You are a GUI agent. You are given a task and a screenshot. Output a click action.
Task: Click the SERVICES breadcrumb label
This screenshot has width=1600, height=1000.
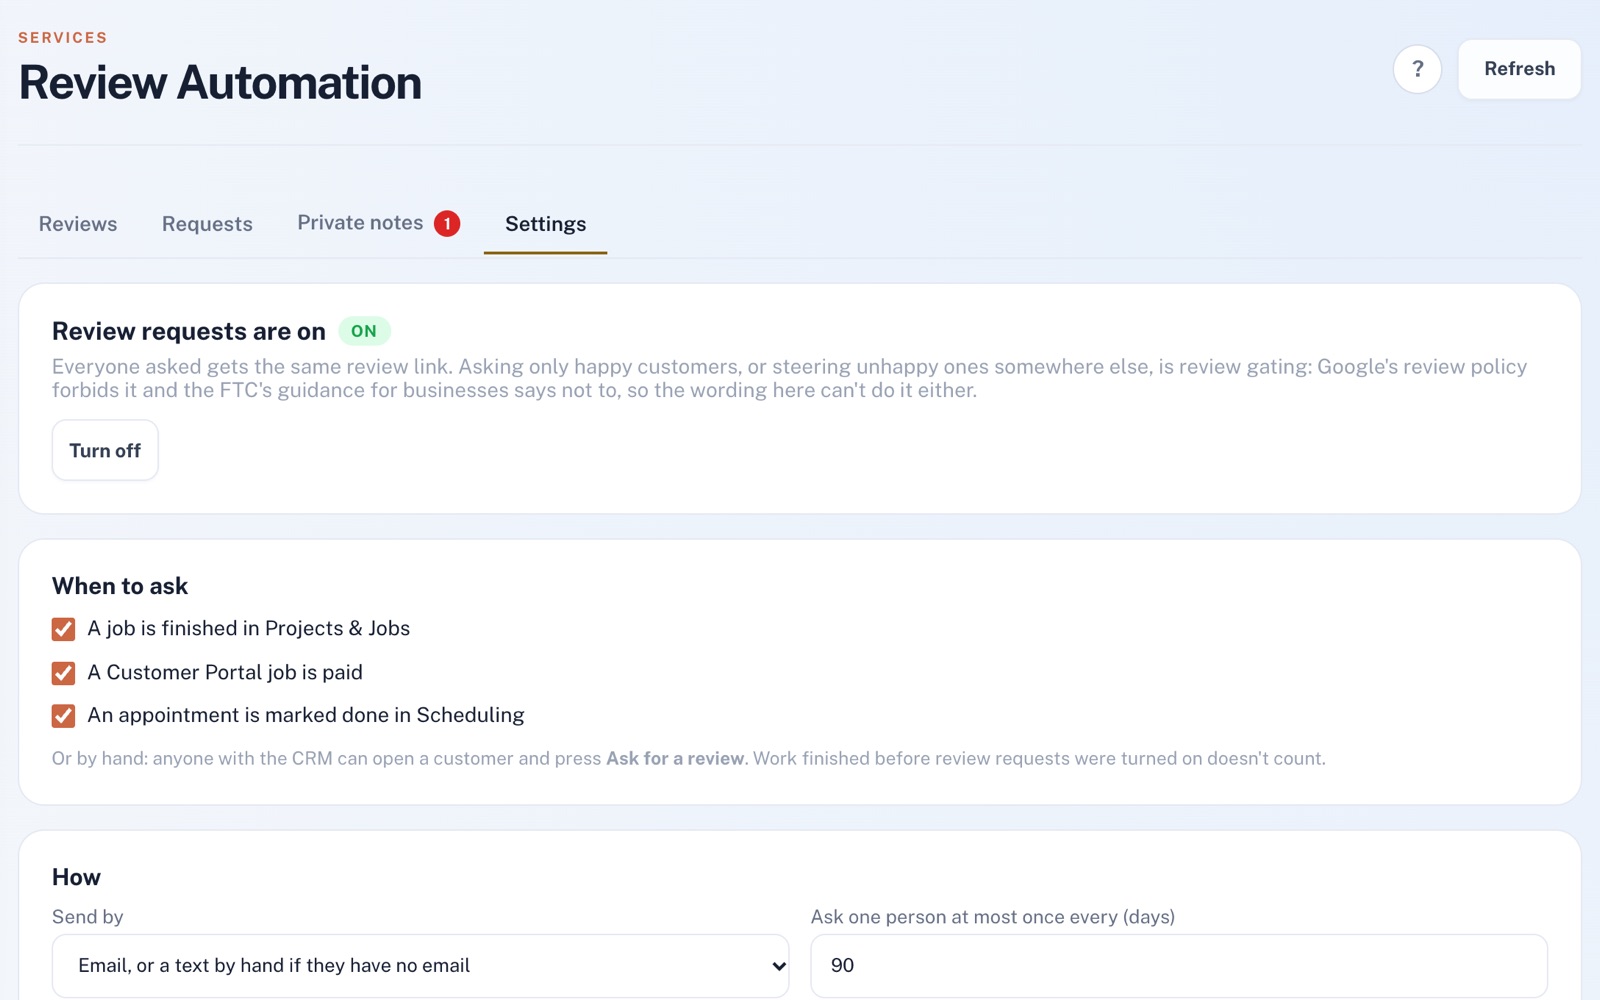coord(63,38)
